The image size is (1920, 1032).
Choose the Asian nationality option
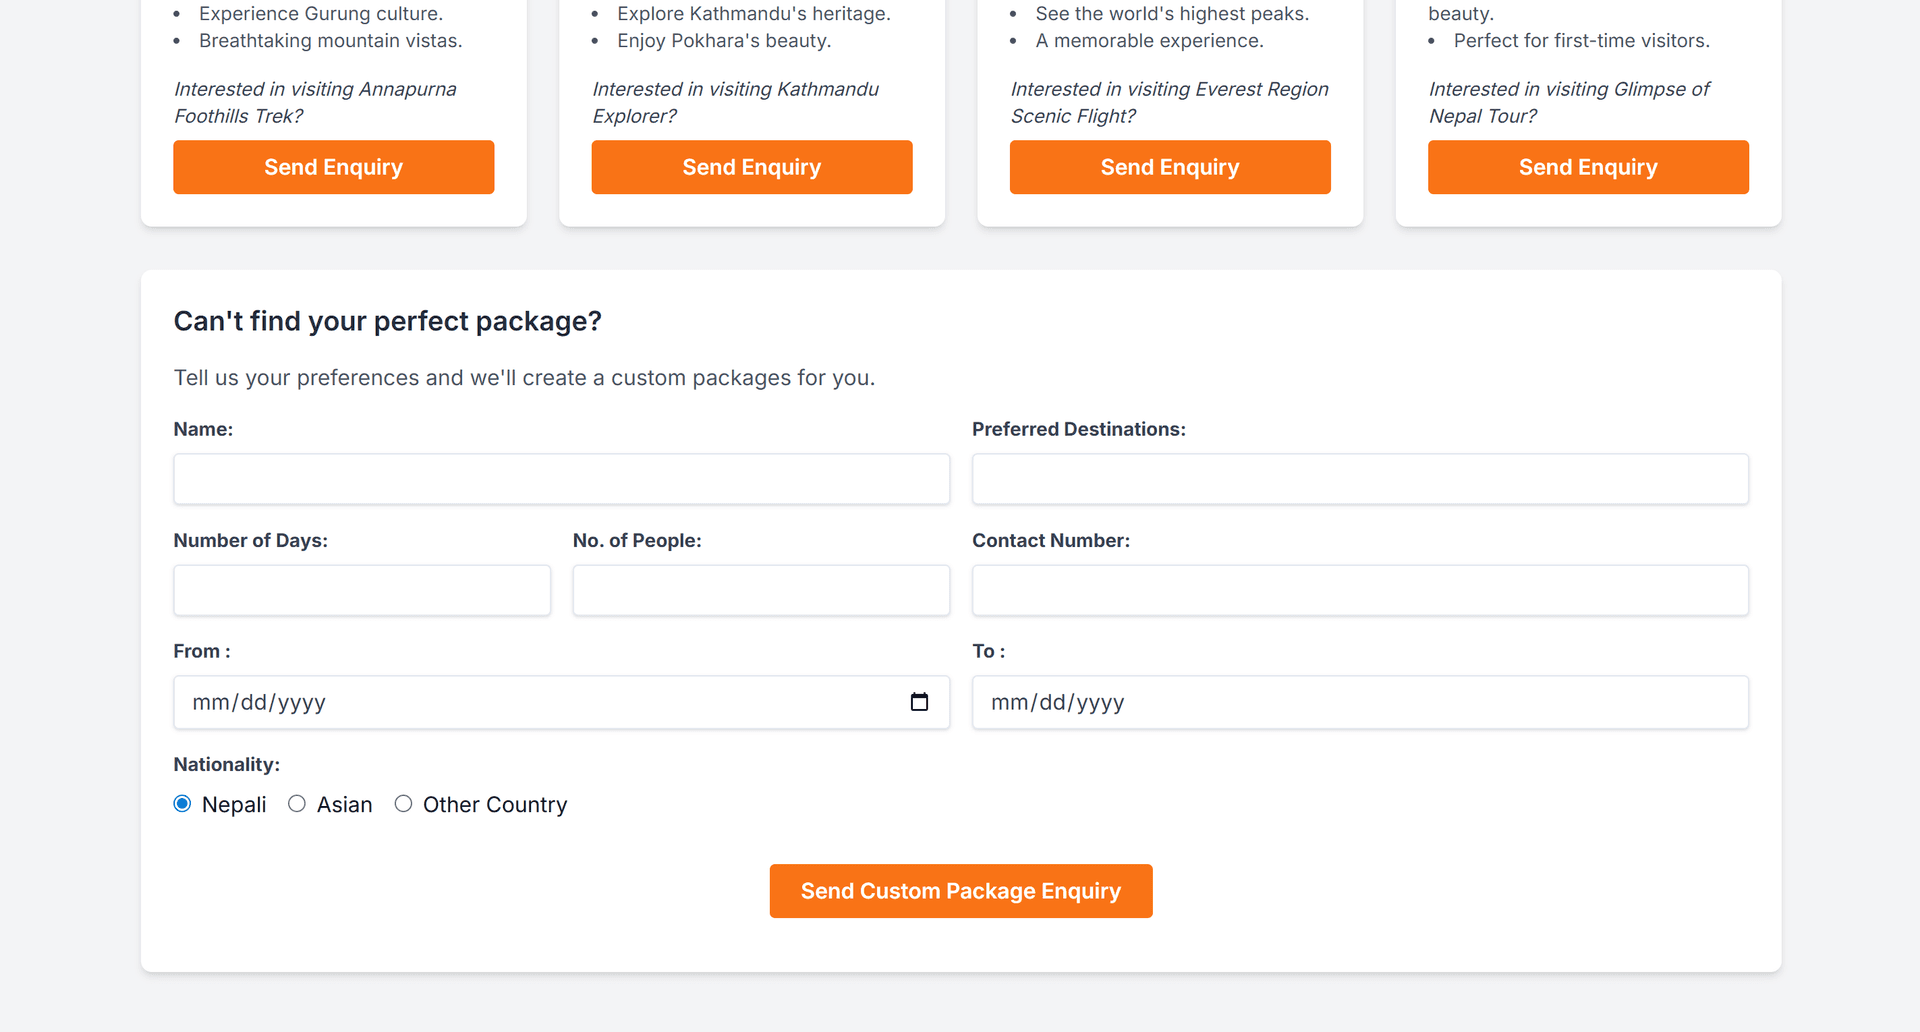click(x=296, y=803)
